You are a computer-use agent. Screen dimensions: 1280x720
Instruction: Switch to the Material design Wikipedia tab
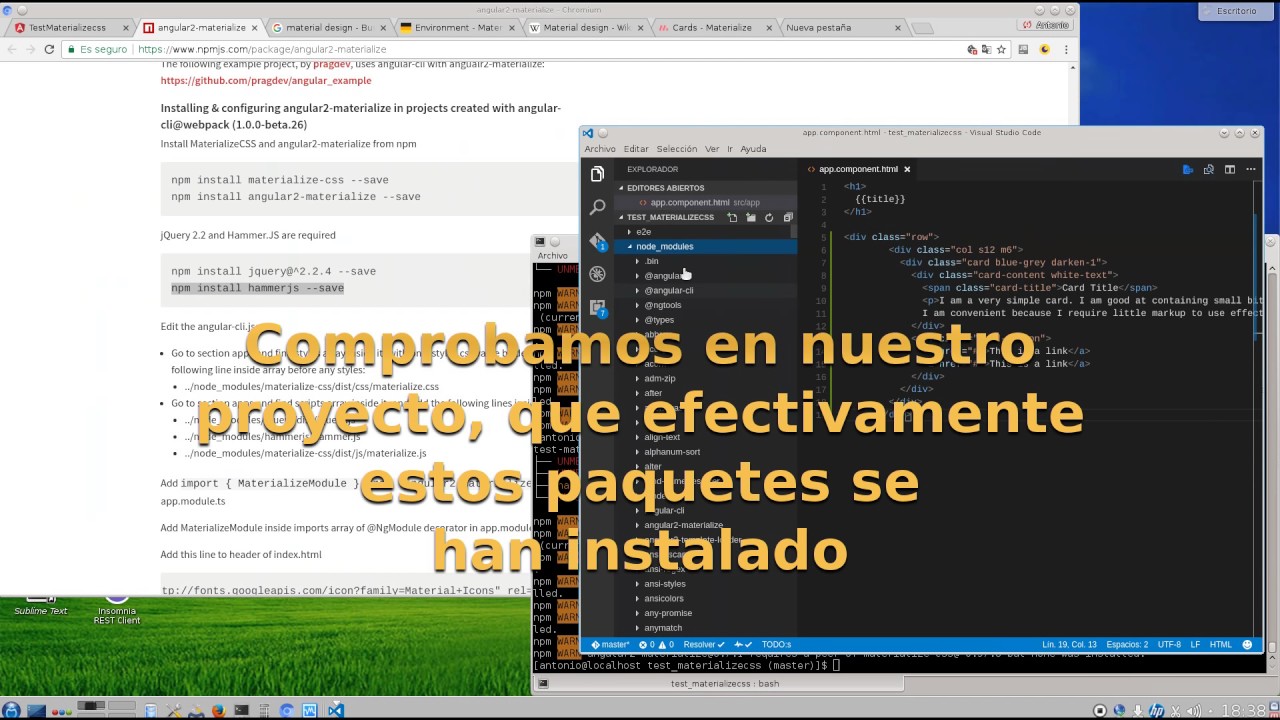(586, 28)
